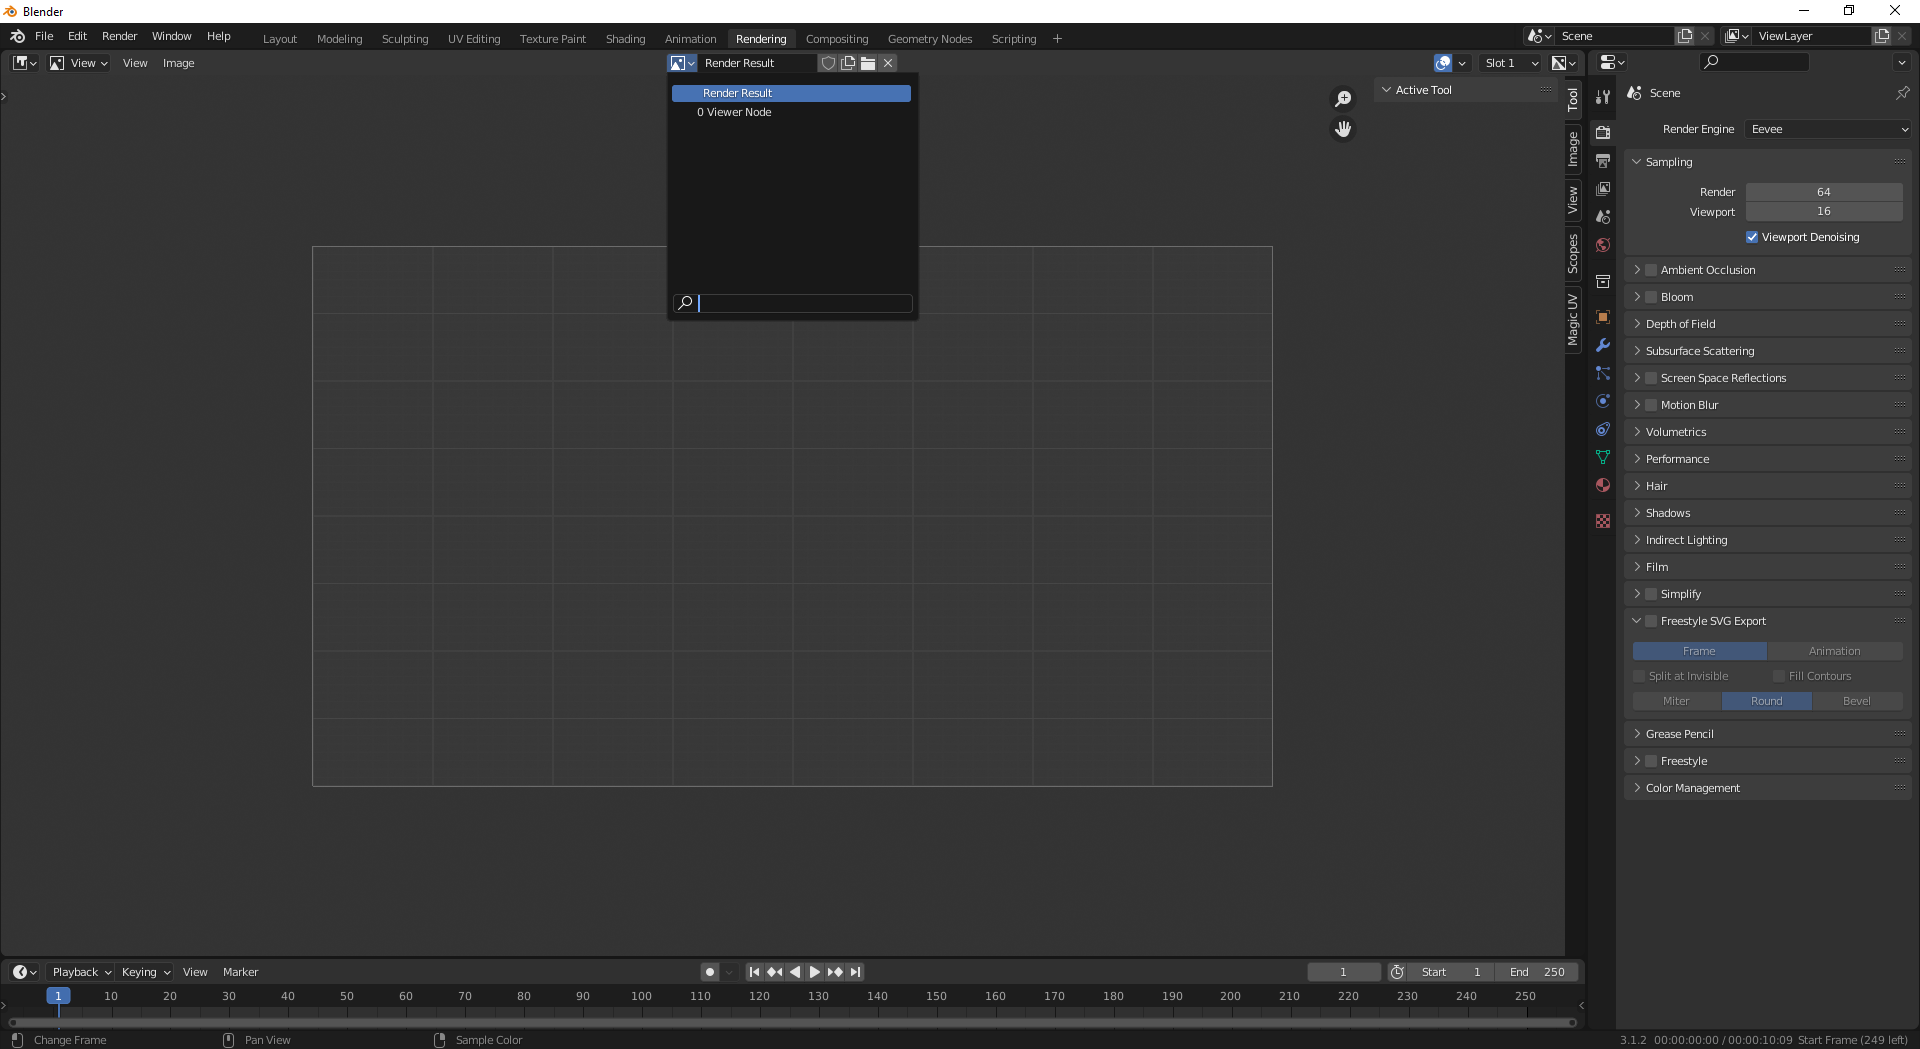The image size is (1920, 1049).
Task: Enable Bloom checkbox
Action: pos(1651,297)
